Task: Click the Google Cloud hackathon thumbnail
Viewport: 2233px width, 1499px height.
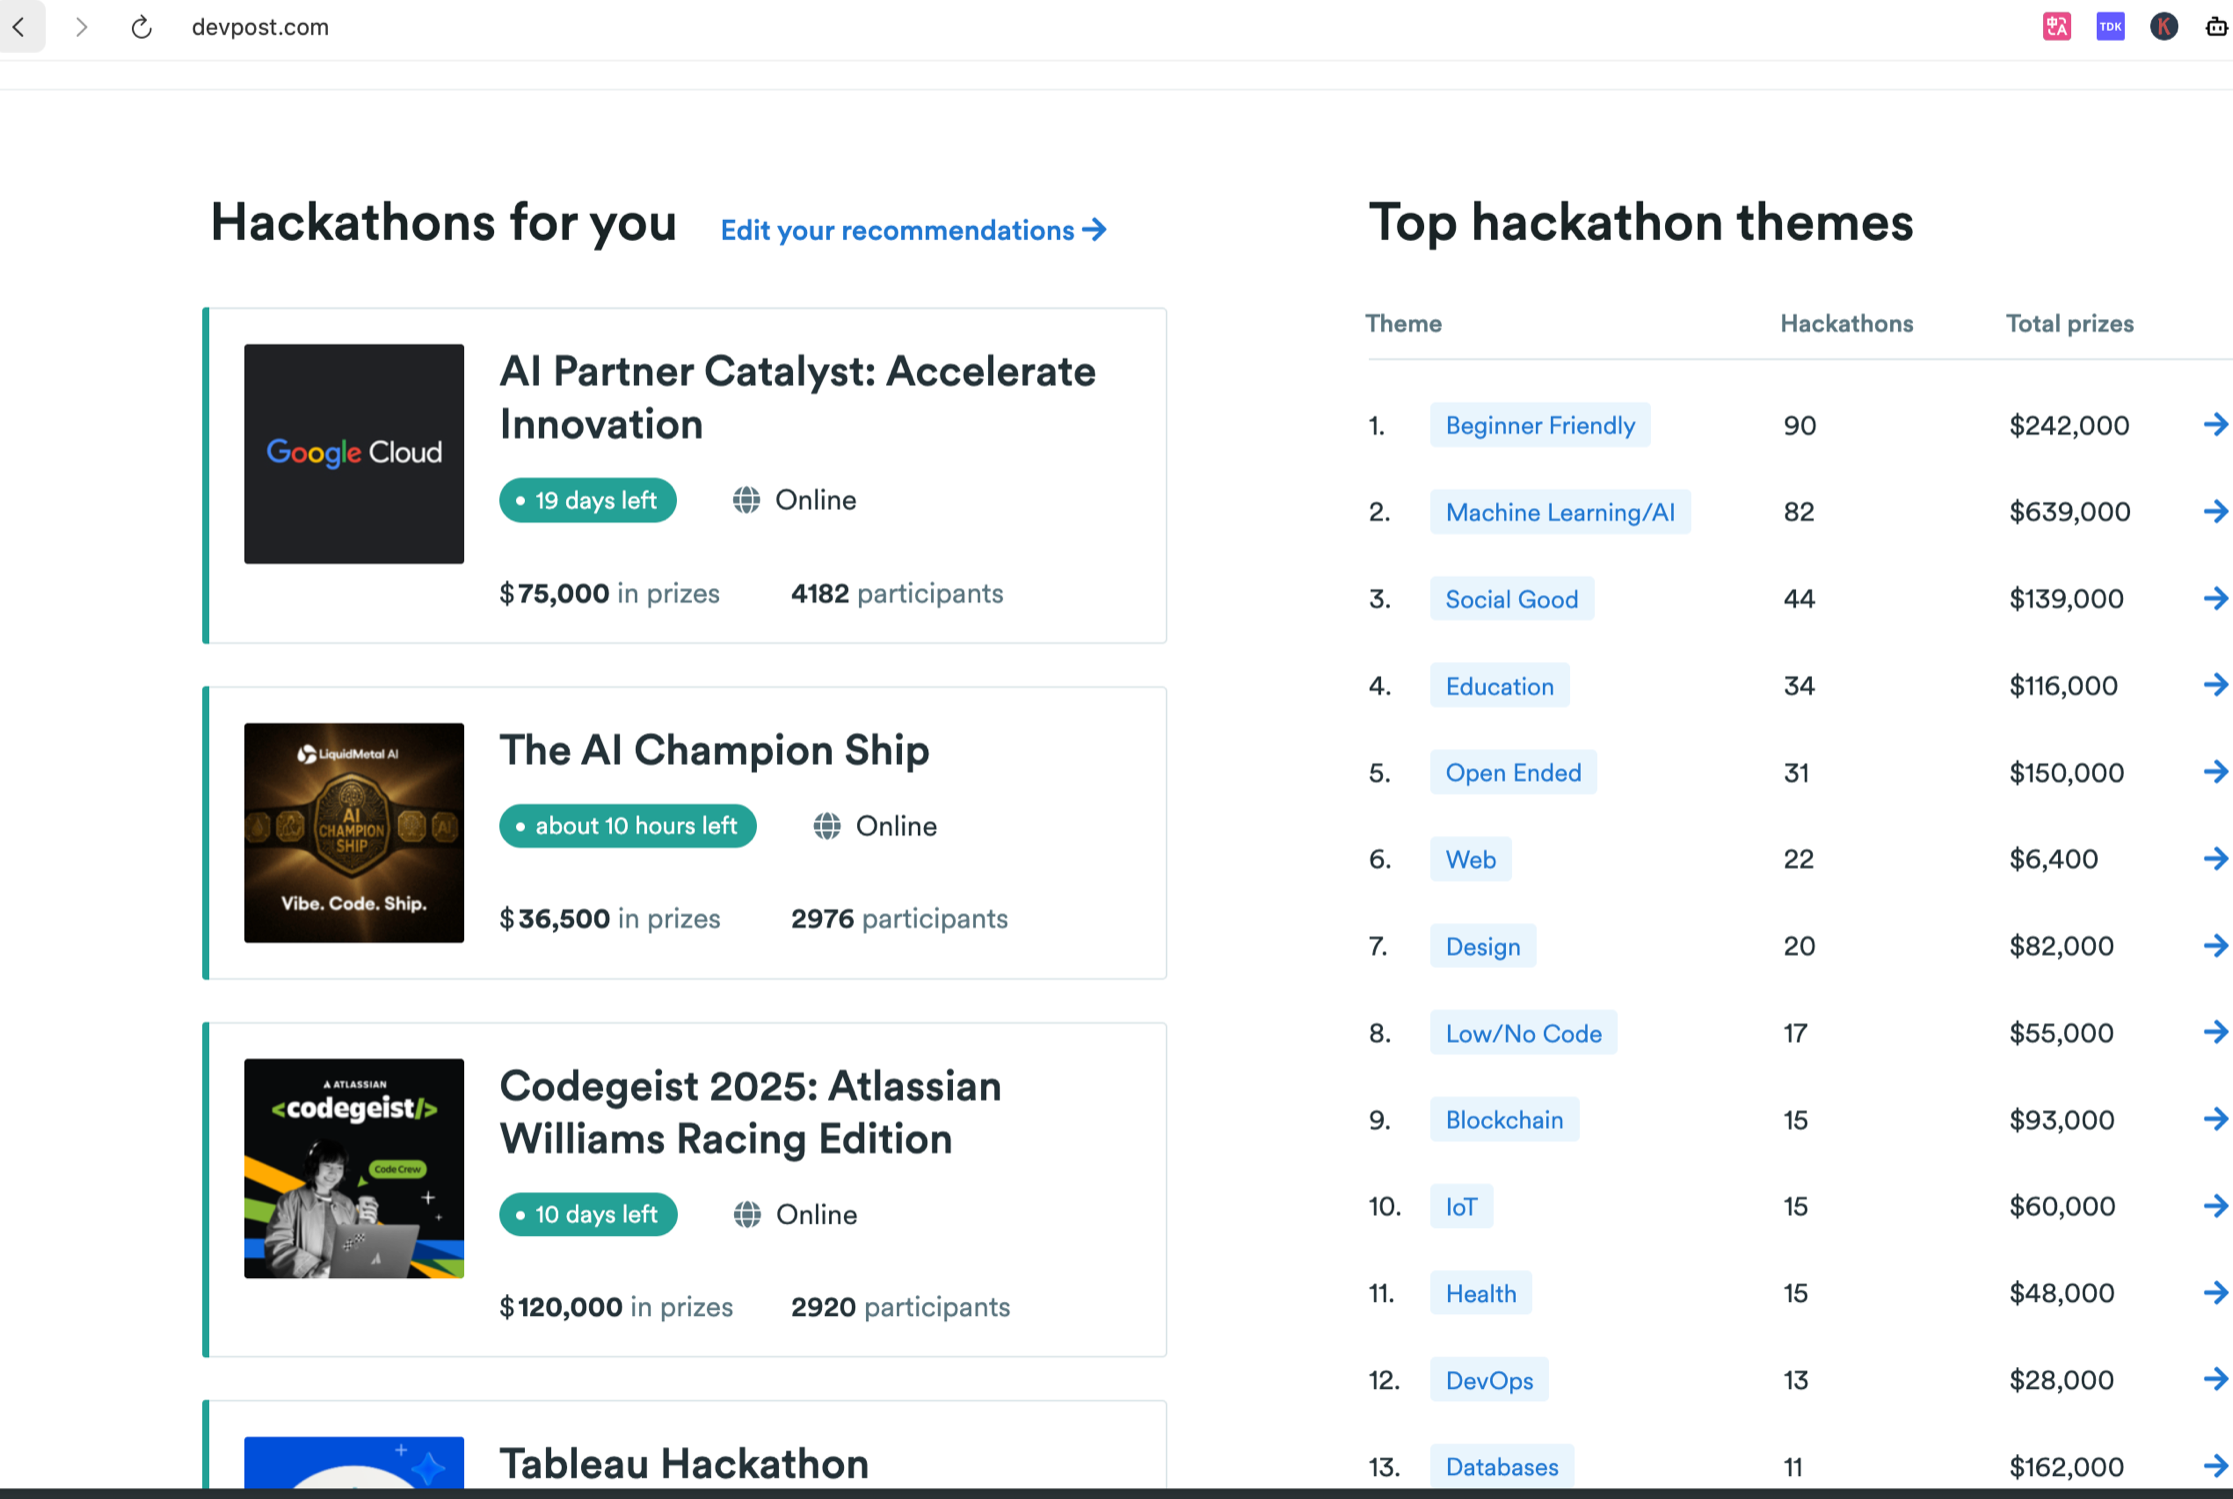Action: click(354, 454)
